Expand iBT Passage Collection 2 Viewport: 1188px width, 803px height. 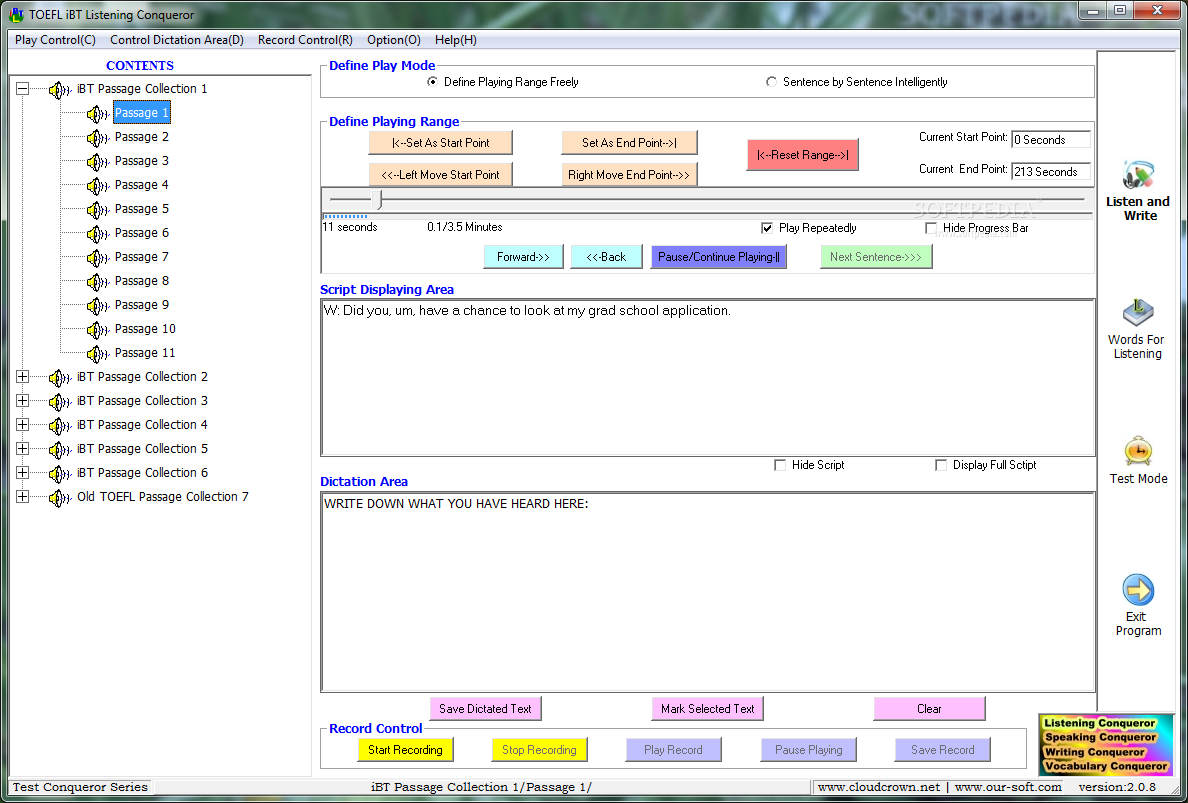[22, 377]
